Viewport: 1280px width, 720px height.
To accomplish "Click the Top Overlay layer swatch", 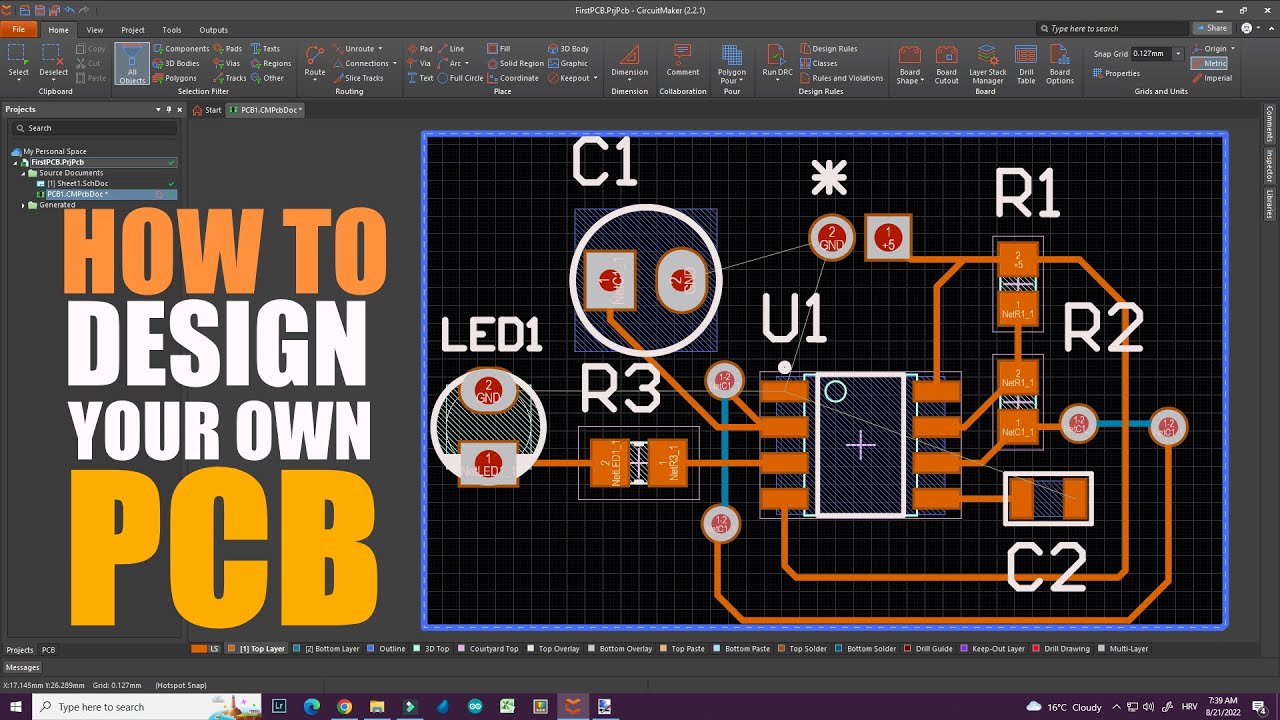I will coord(530,649).
